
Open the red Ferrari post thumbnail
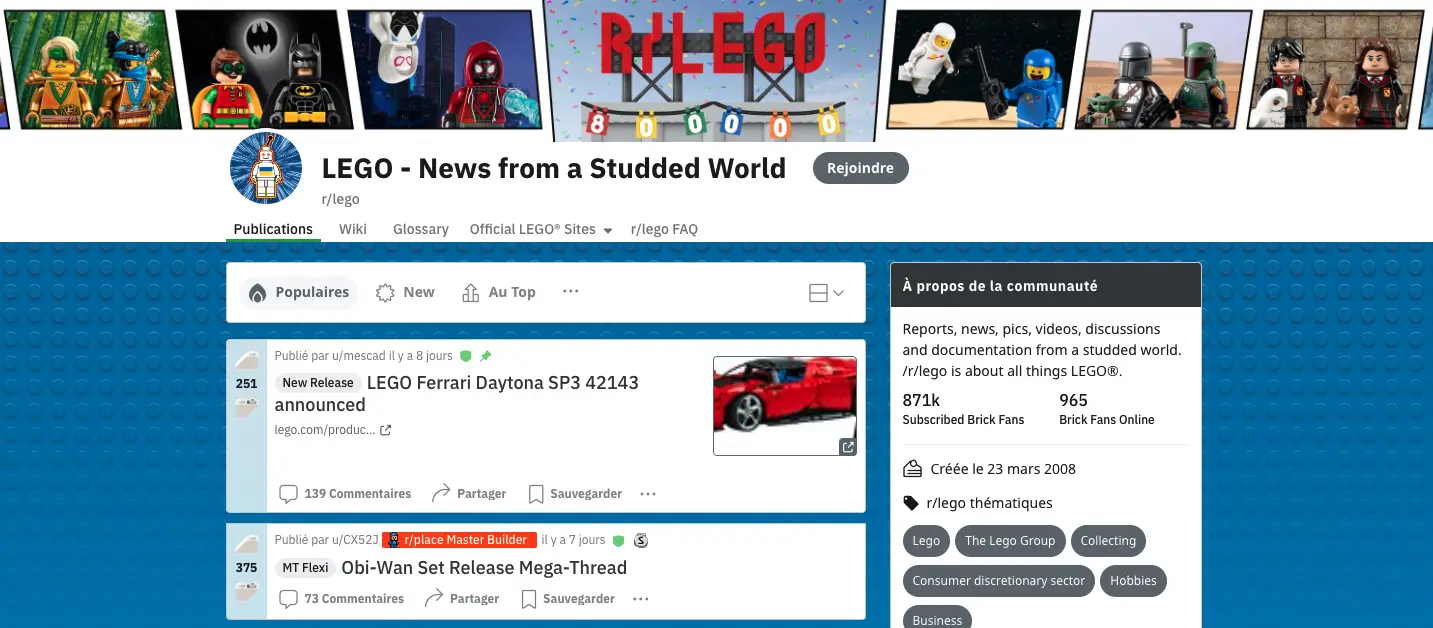(785, 406)
